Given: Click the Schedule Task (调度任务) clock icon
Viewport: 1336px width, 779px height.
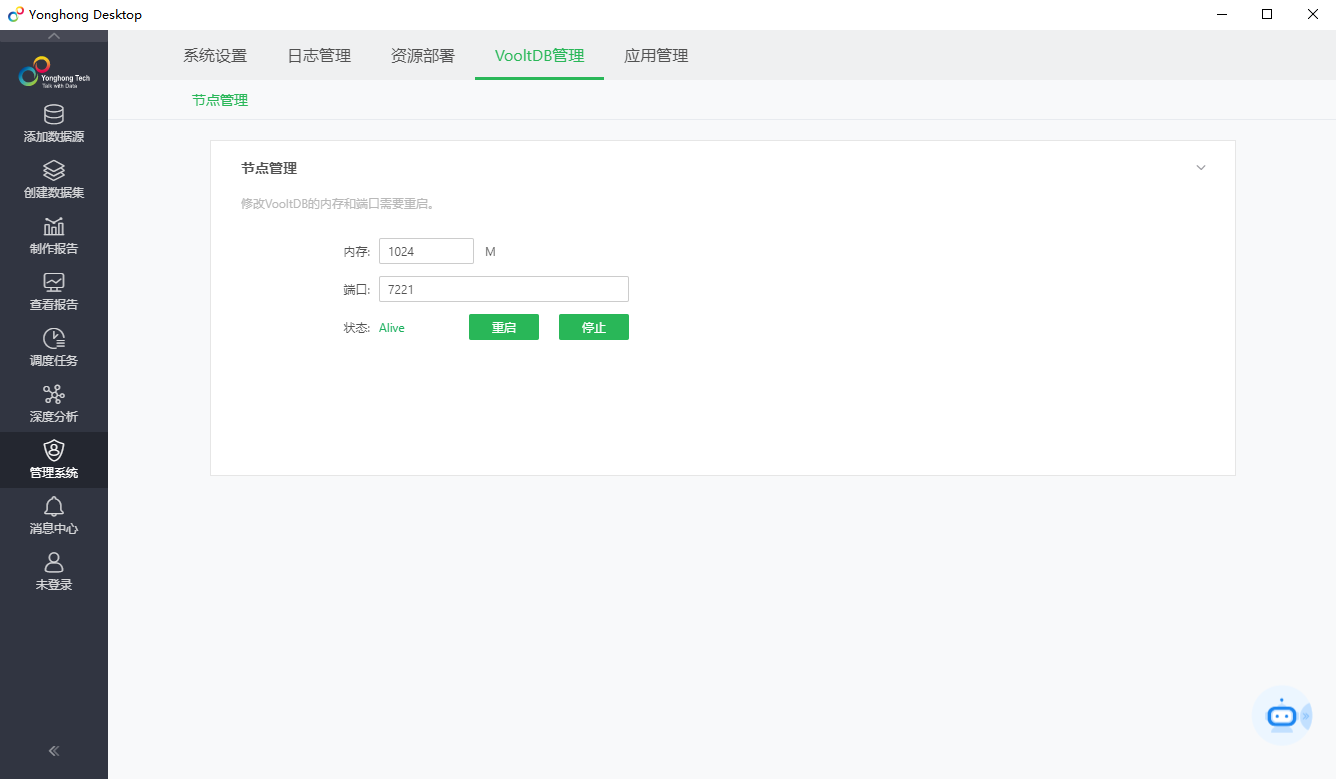Looking at the screenshot, I should coord(54,339).
